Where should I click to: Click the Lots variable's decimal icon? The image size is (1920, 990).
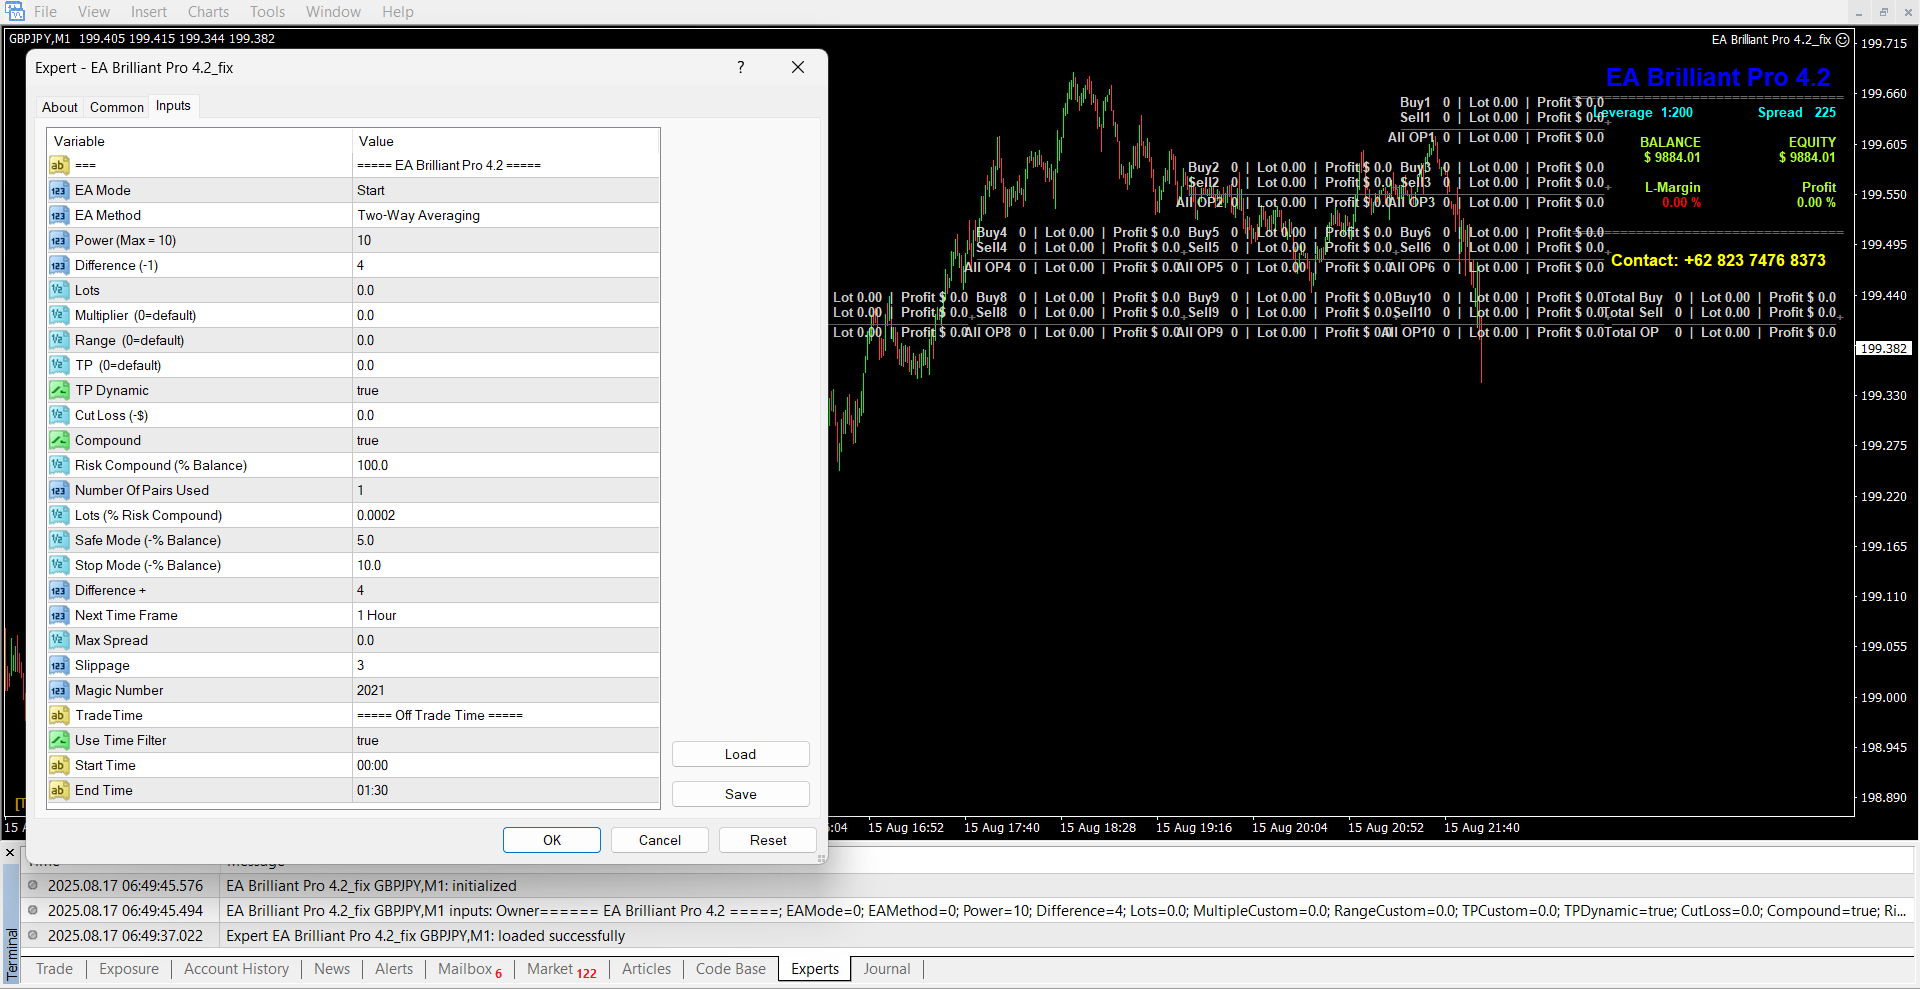pos(59,290)
